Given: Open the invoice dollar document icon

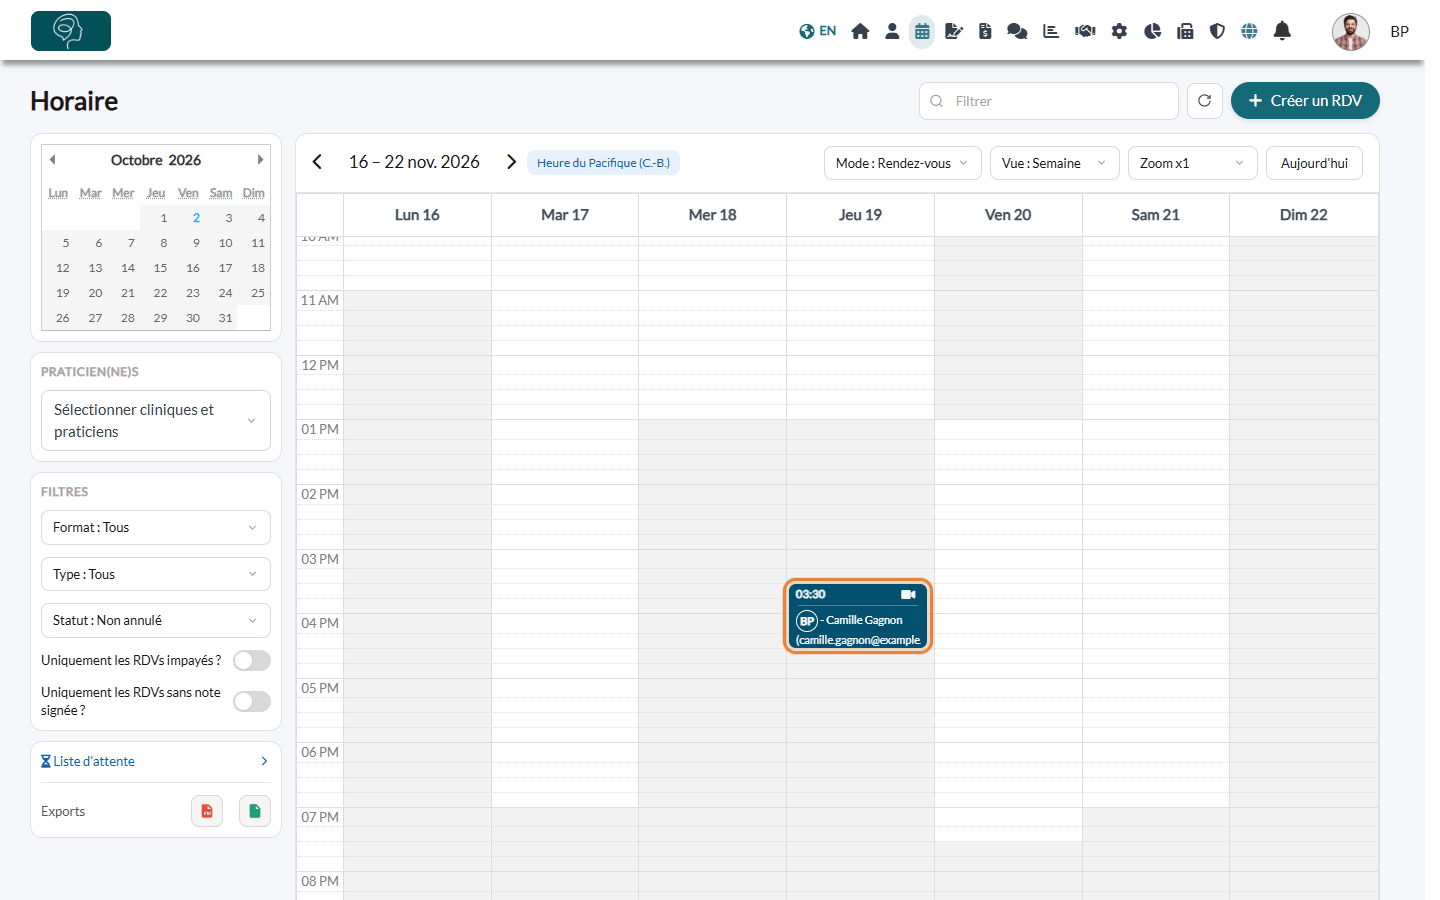Looking at the screenshot, I should click(985, 31).
